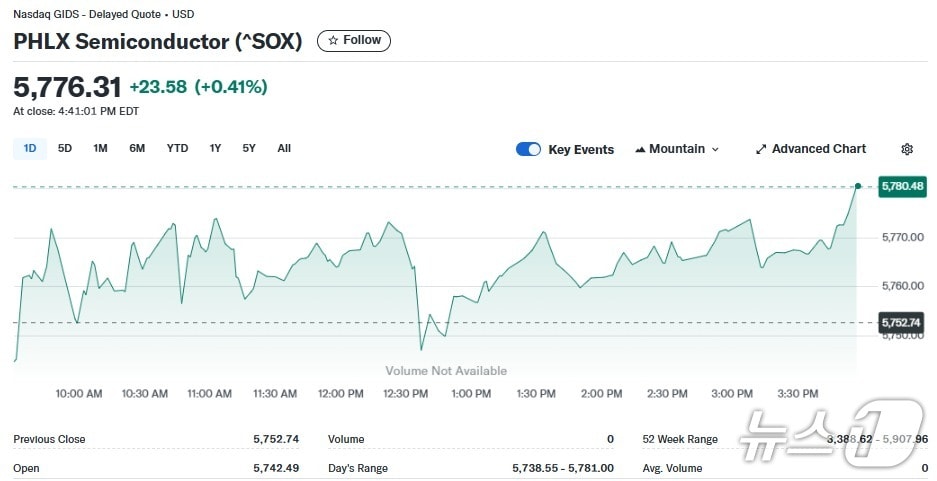This screenshot has width=937, height=481.
Task: Click the star Follow button
Action: [354, 41]
